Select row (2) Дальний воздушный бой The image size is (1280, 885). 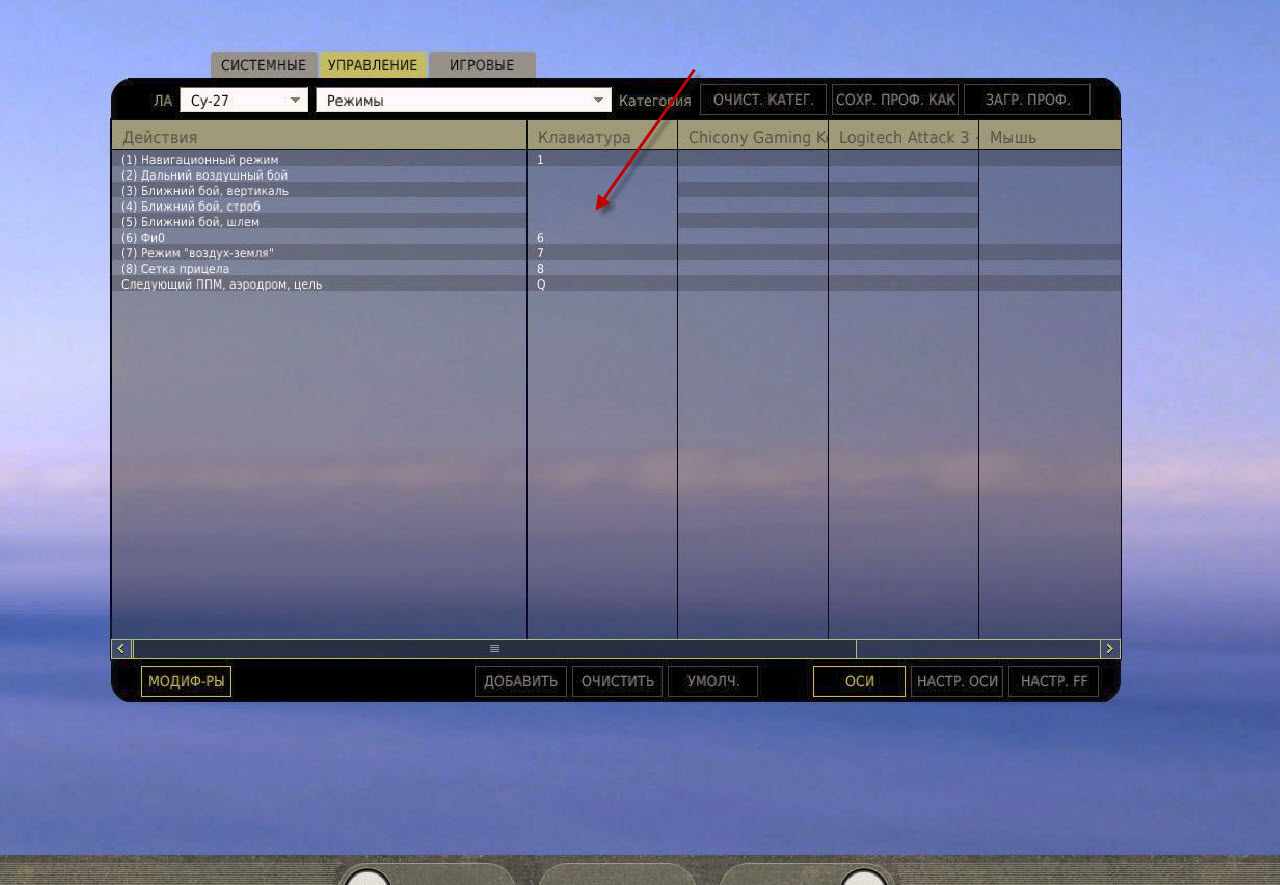(319, 175)
